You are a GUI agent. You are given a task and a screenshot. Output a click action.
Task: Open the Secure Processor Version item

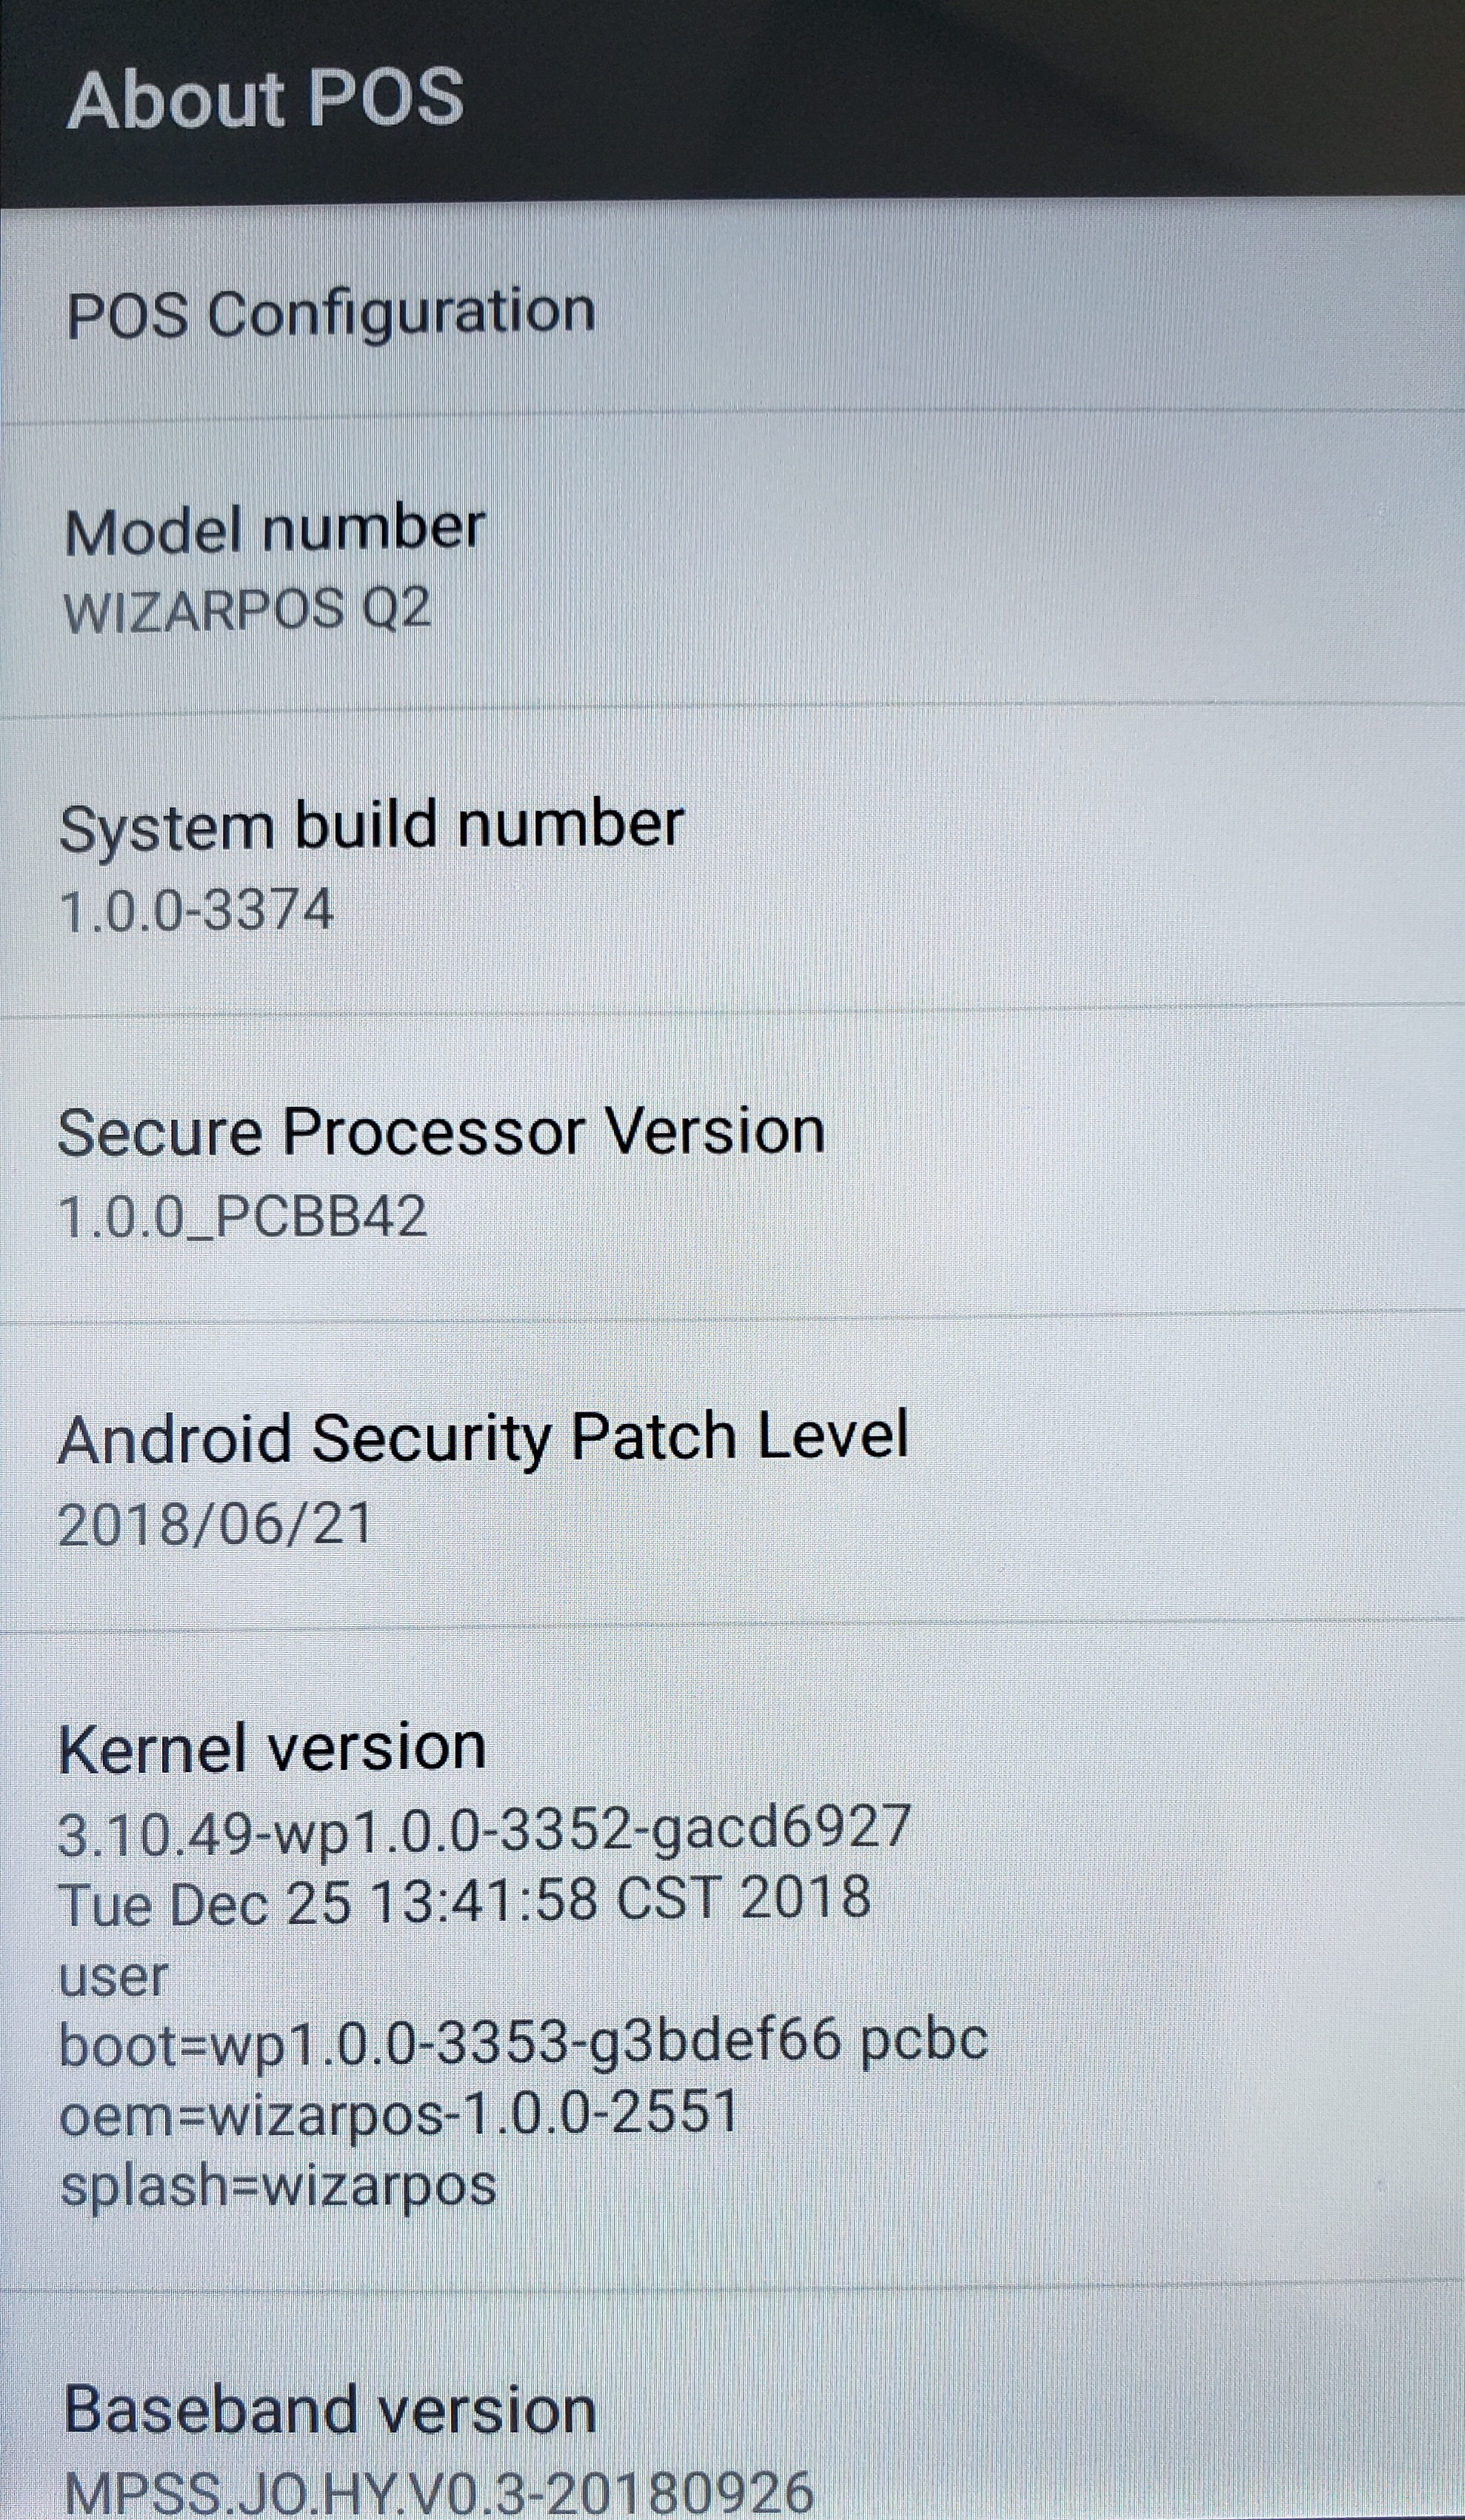point(732,1165)
